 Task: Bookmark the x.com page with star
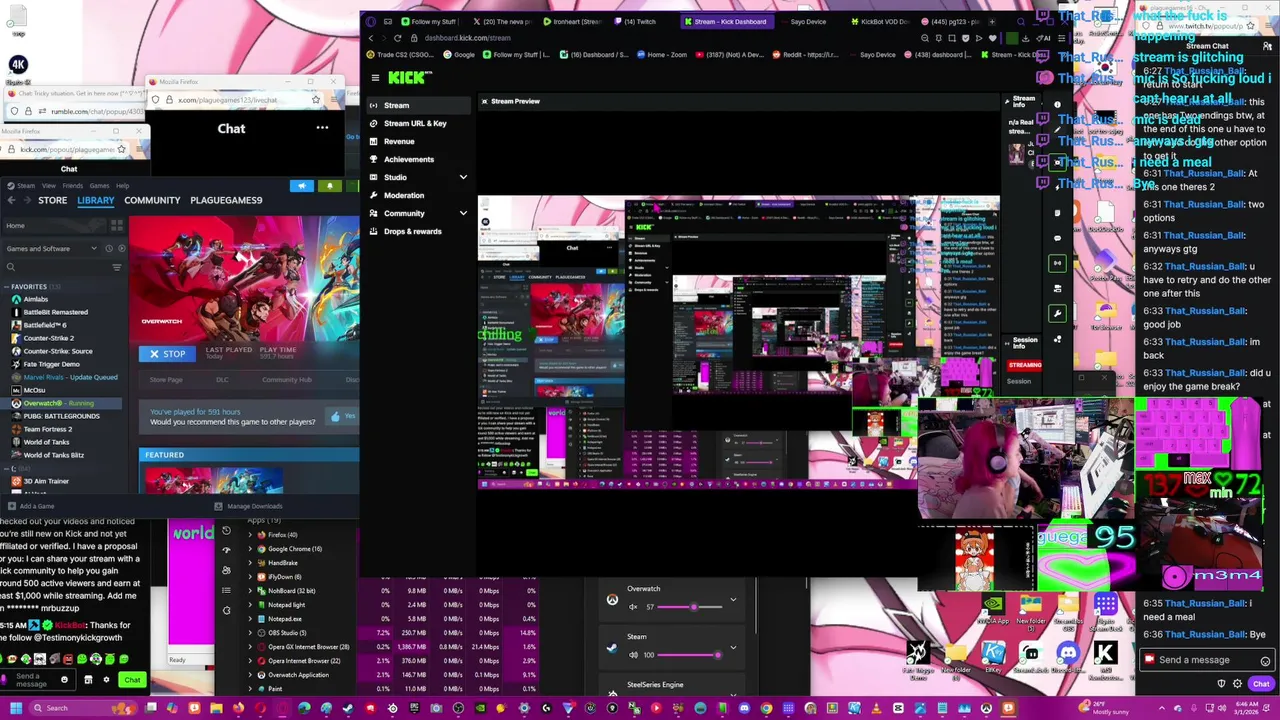point(316,100)
